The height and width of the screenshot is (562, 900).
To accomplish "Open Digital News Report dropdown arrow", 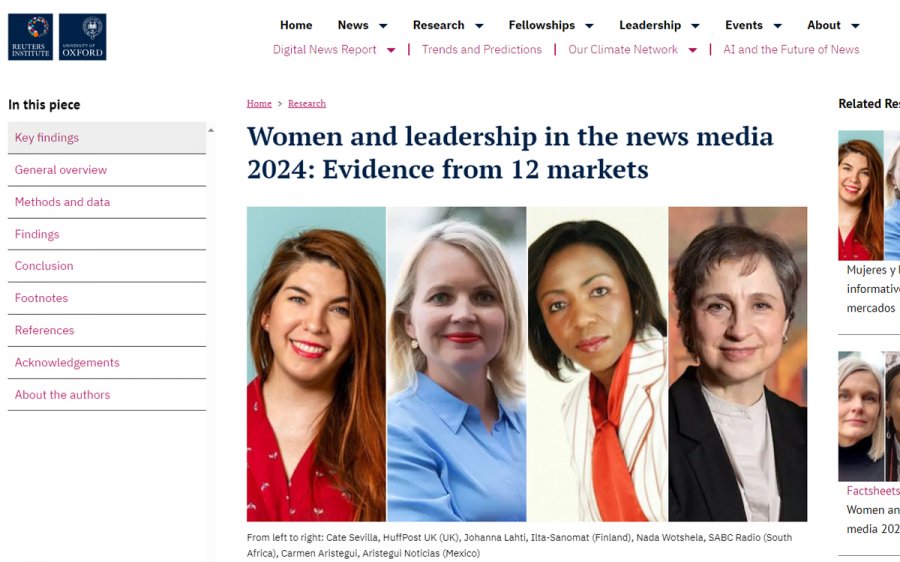I will point(391,51).
